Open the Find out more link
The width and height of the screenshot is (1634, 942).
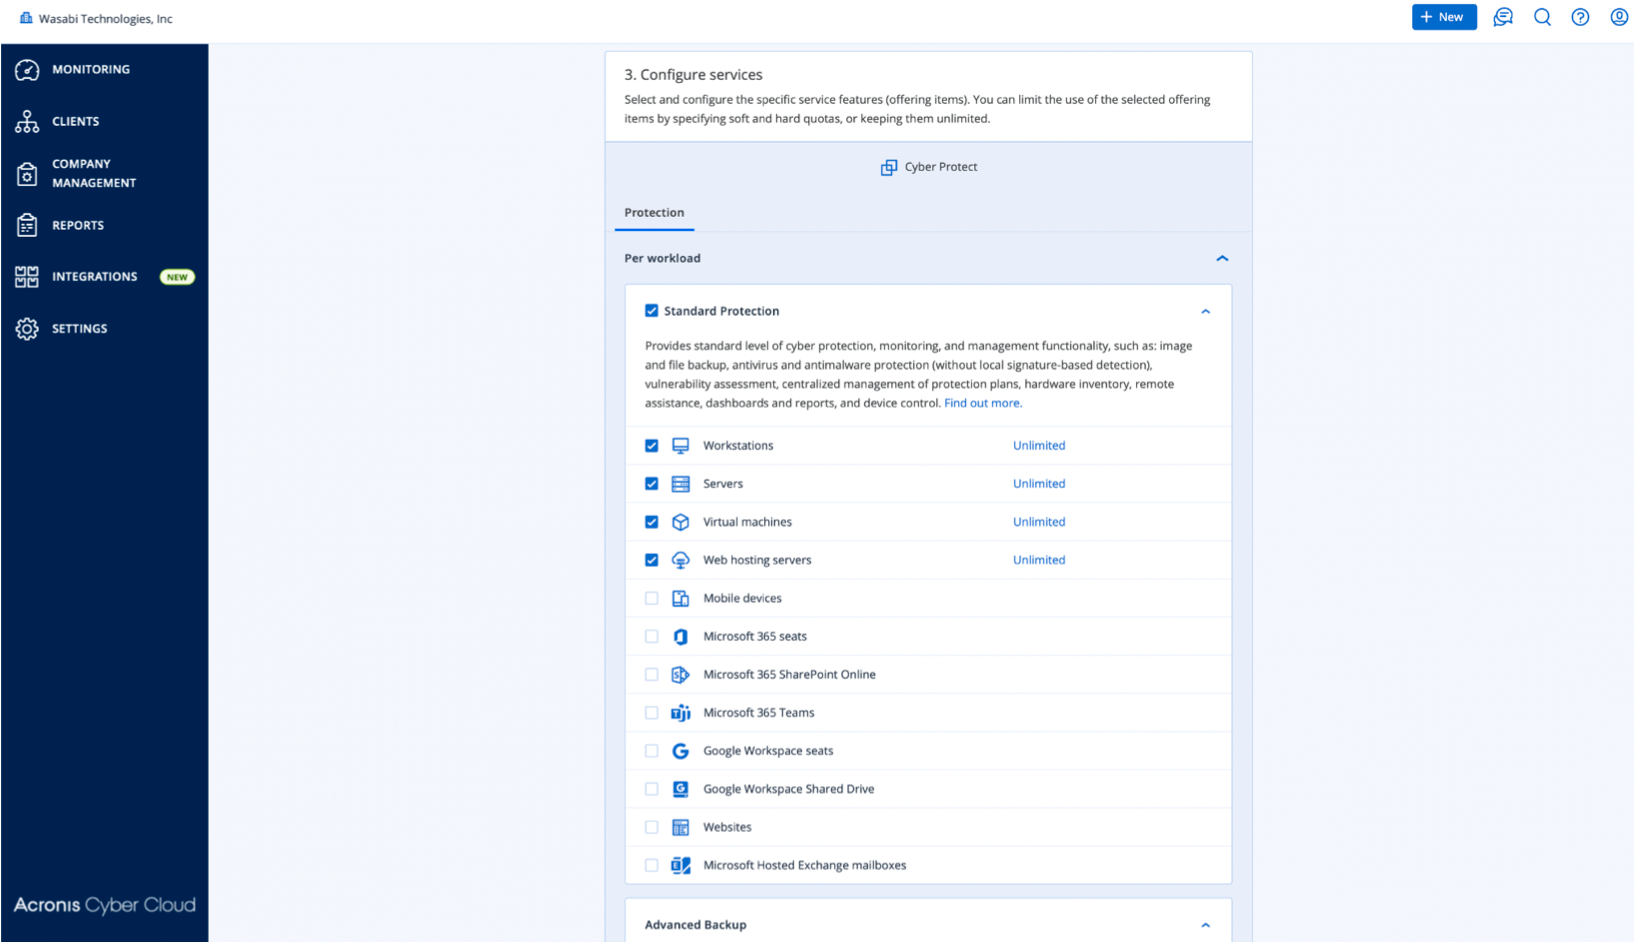[x=982, y=403]
